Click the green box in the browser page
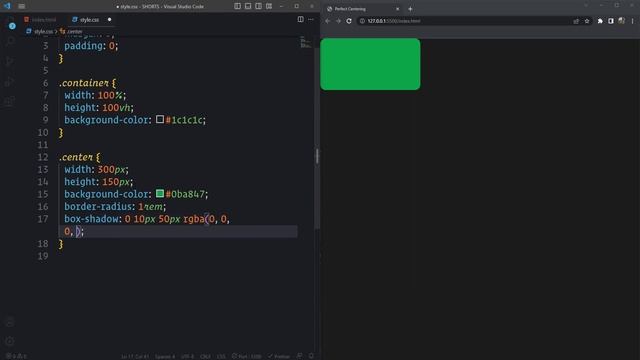 [370, 64]
